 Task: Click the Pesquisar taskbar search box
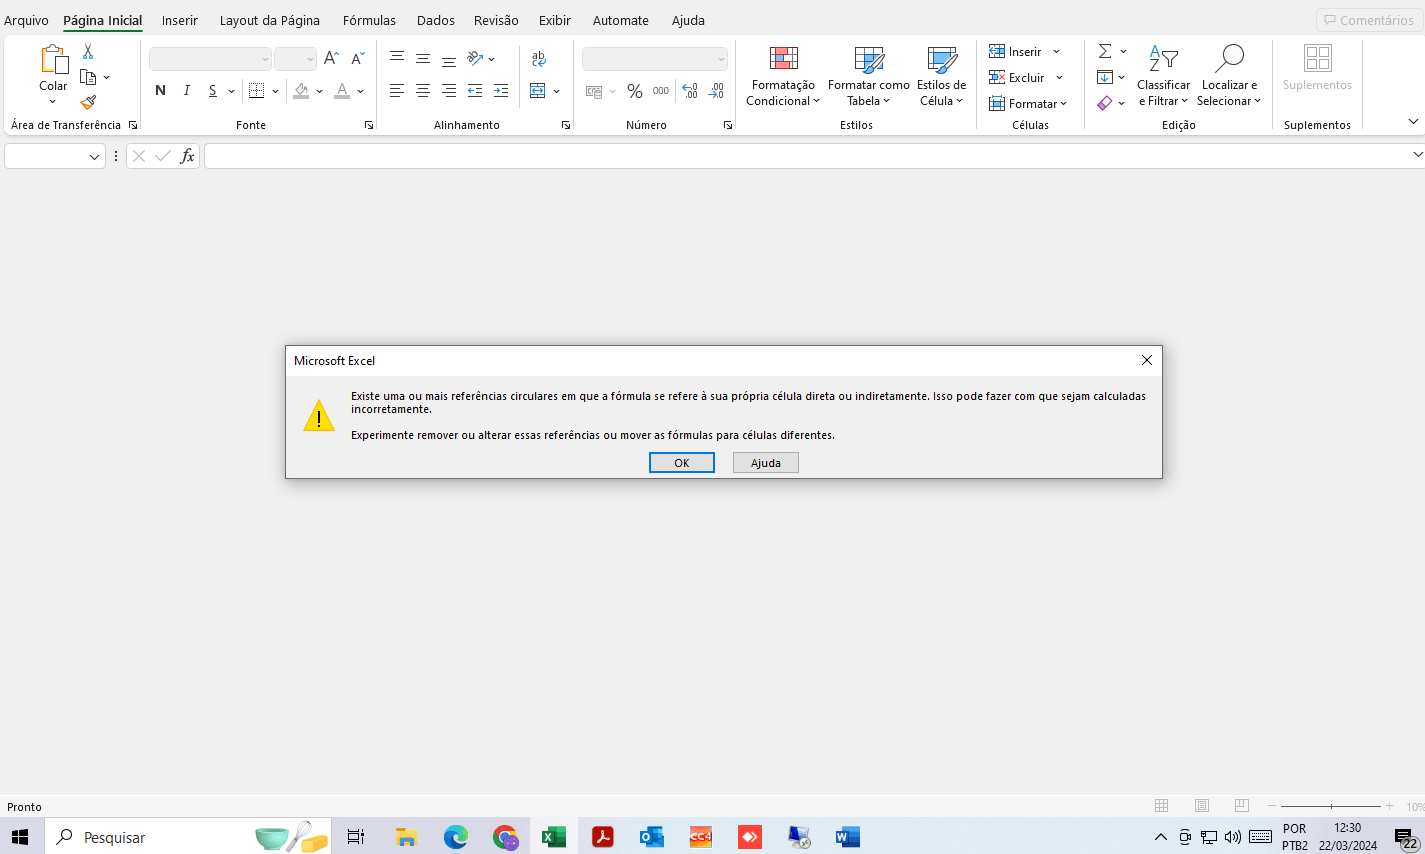188,837
